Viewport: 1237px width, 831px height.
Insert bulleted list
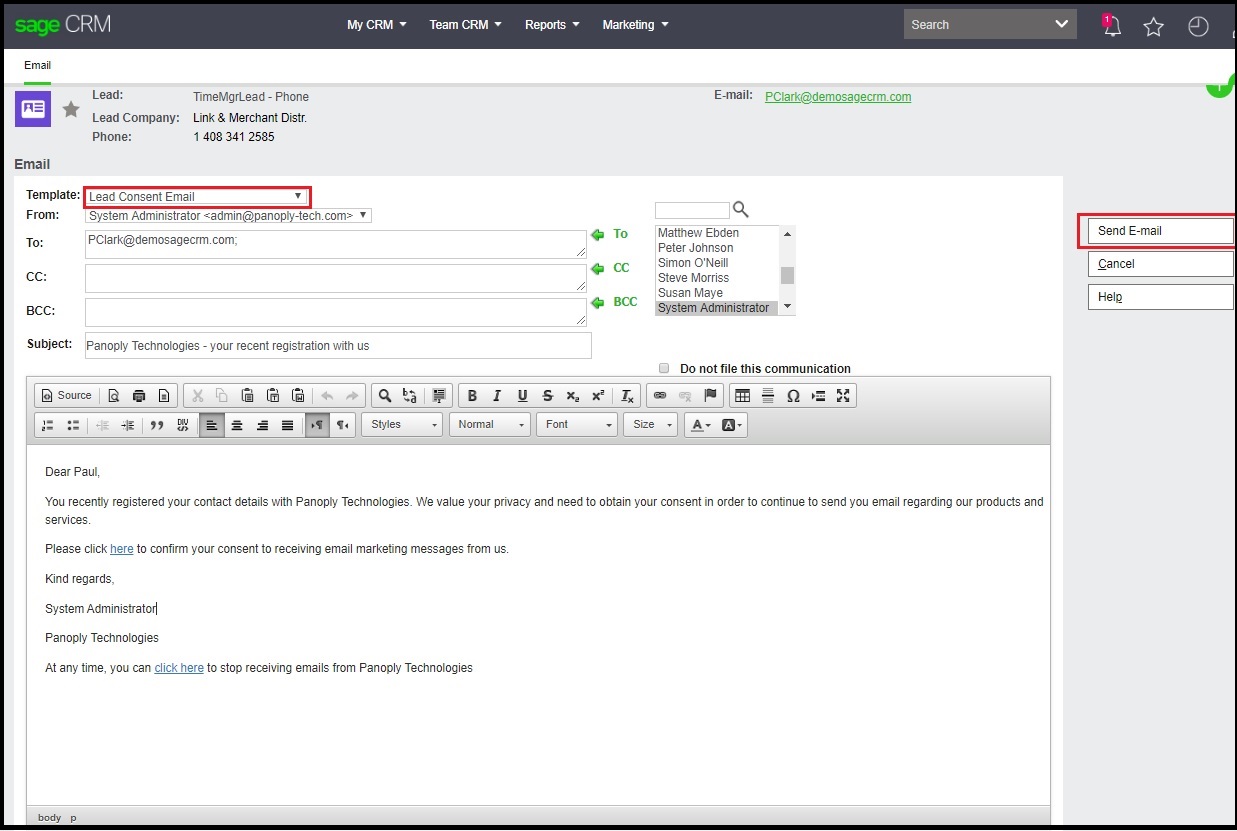pyautogui.click(x=73, y=425)
